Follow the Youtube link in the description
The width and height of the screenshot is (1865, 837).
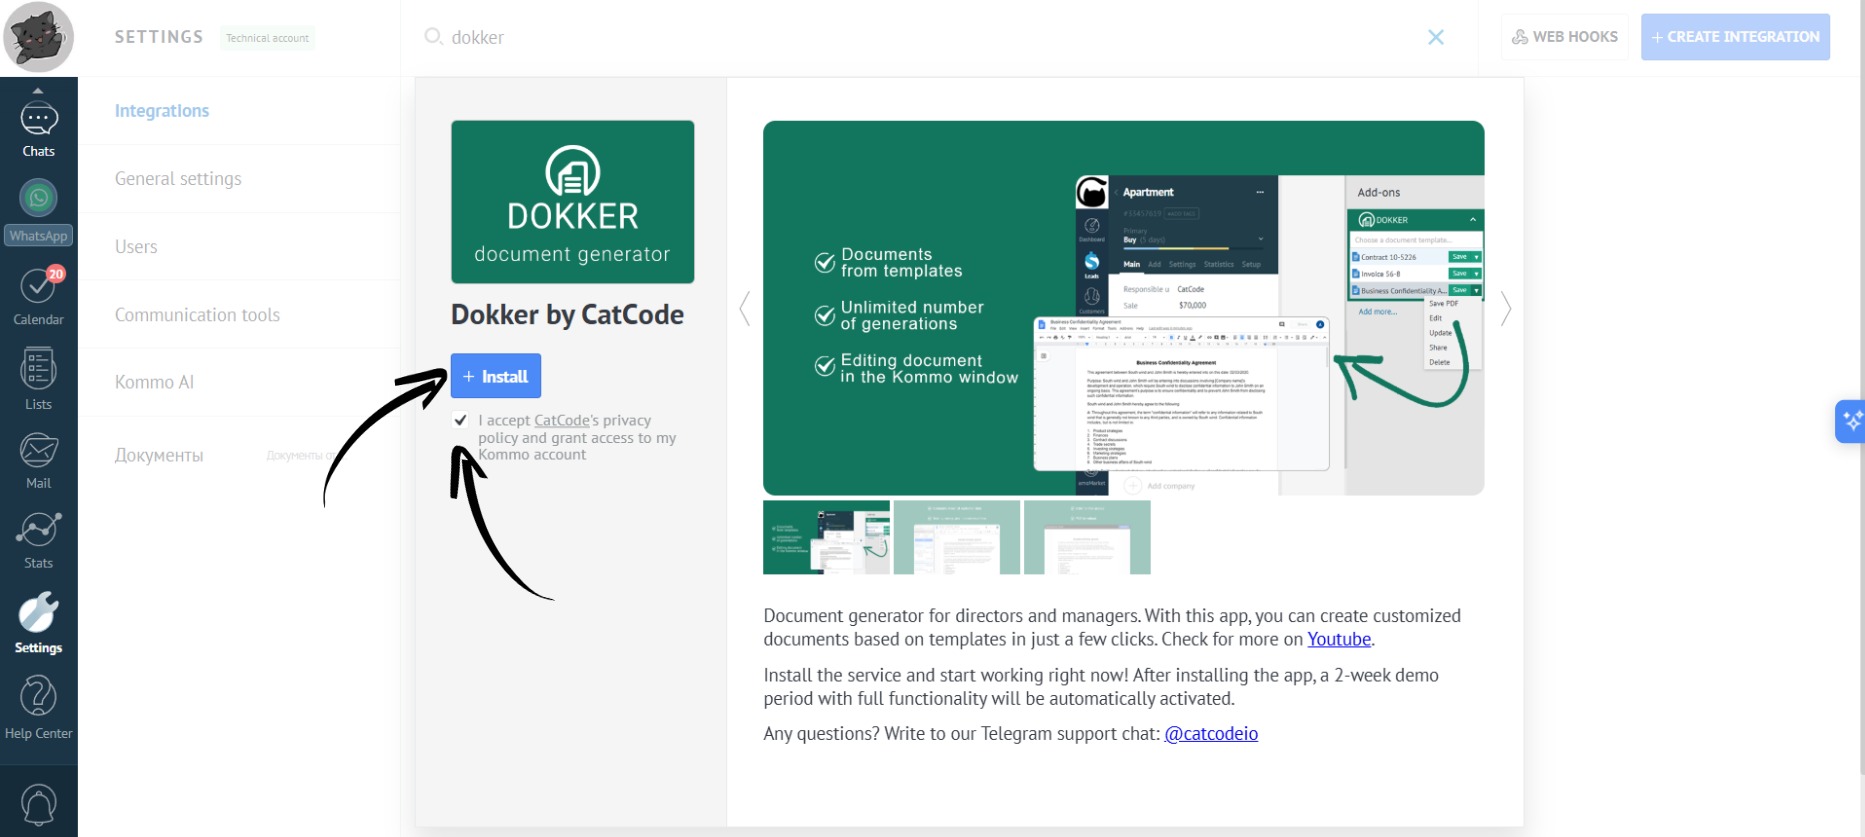coord(1338,640)
